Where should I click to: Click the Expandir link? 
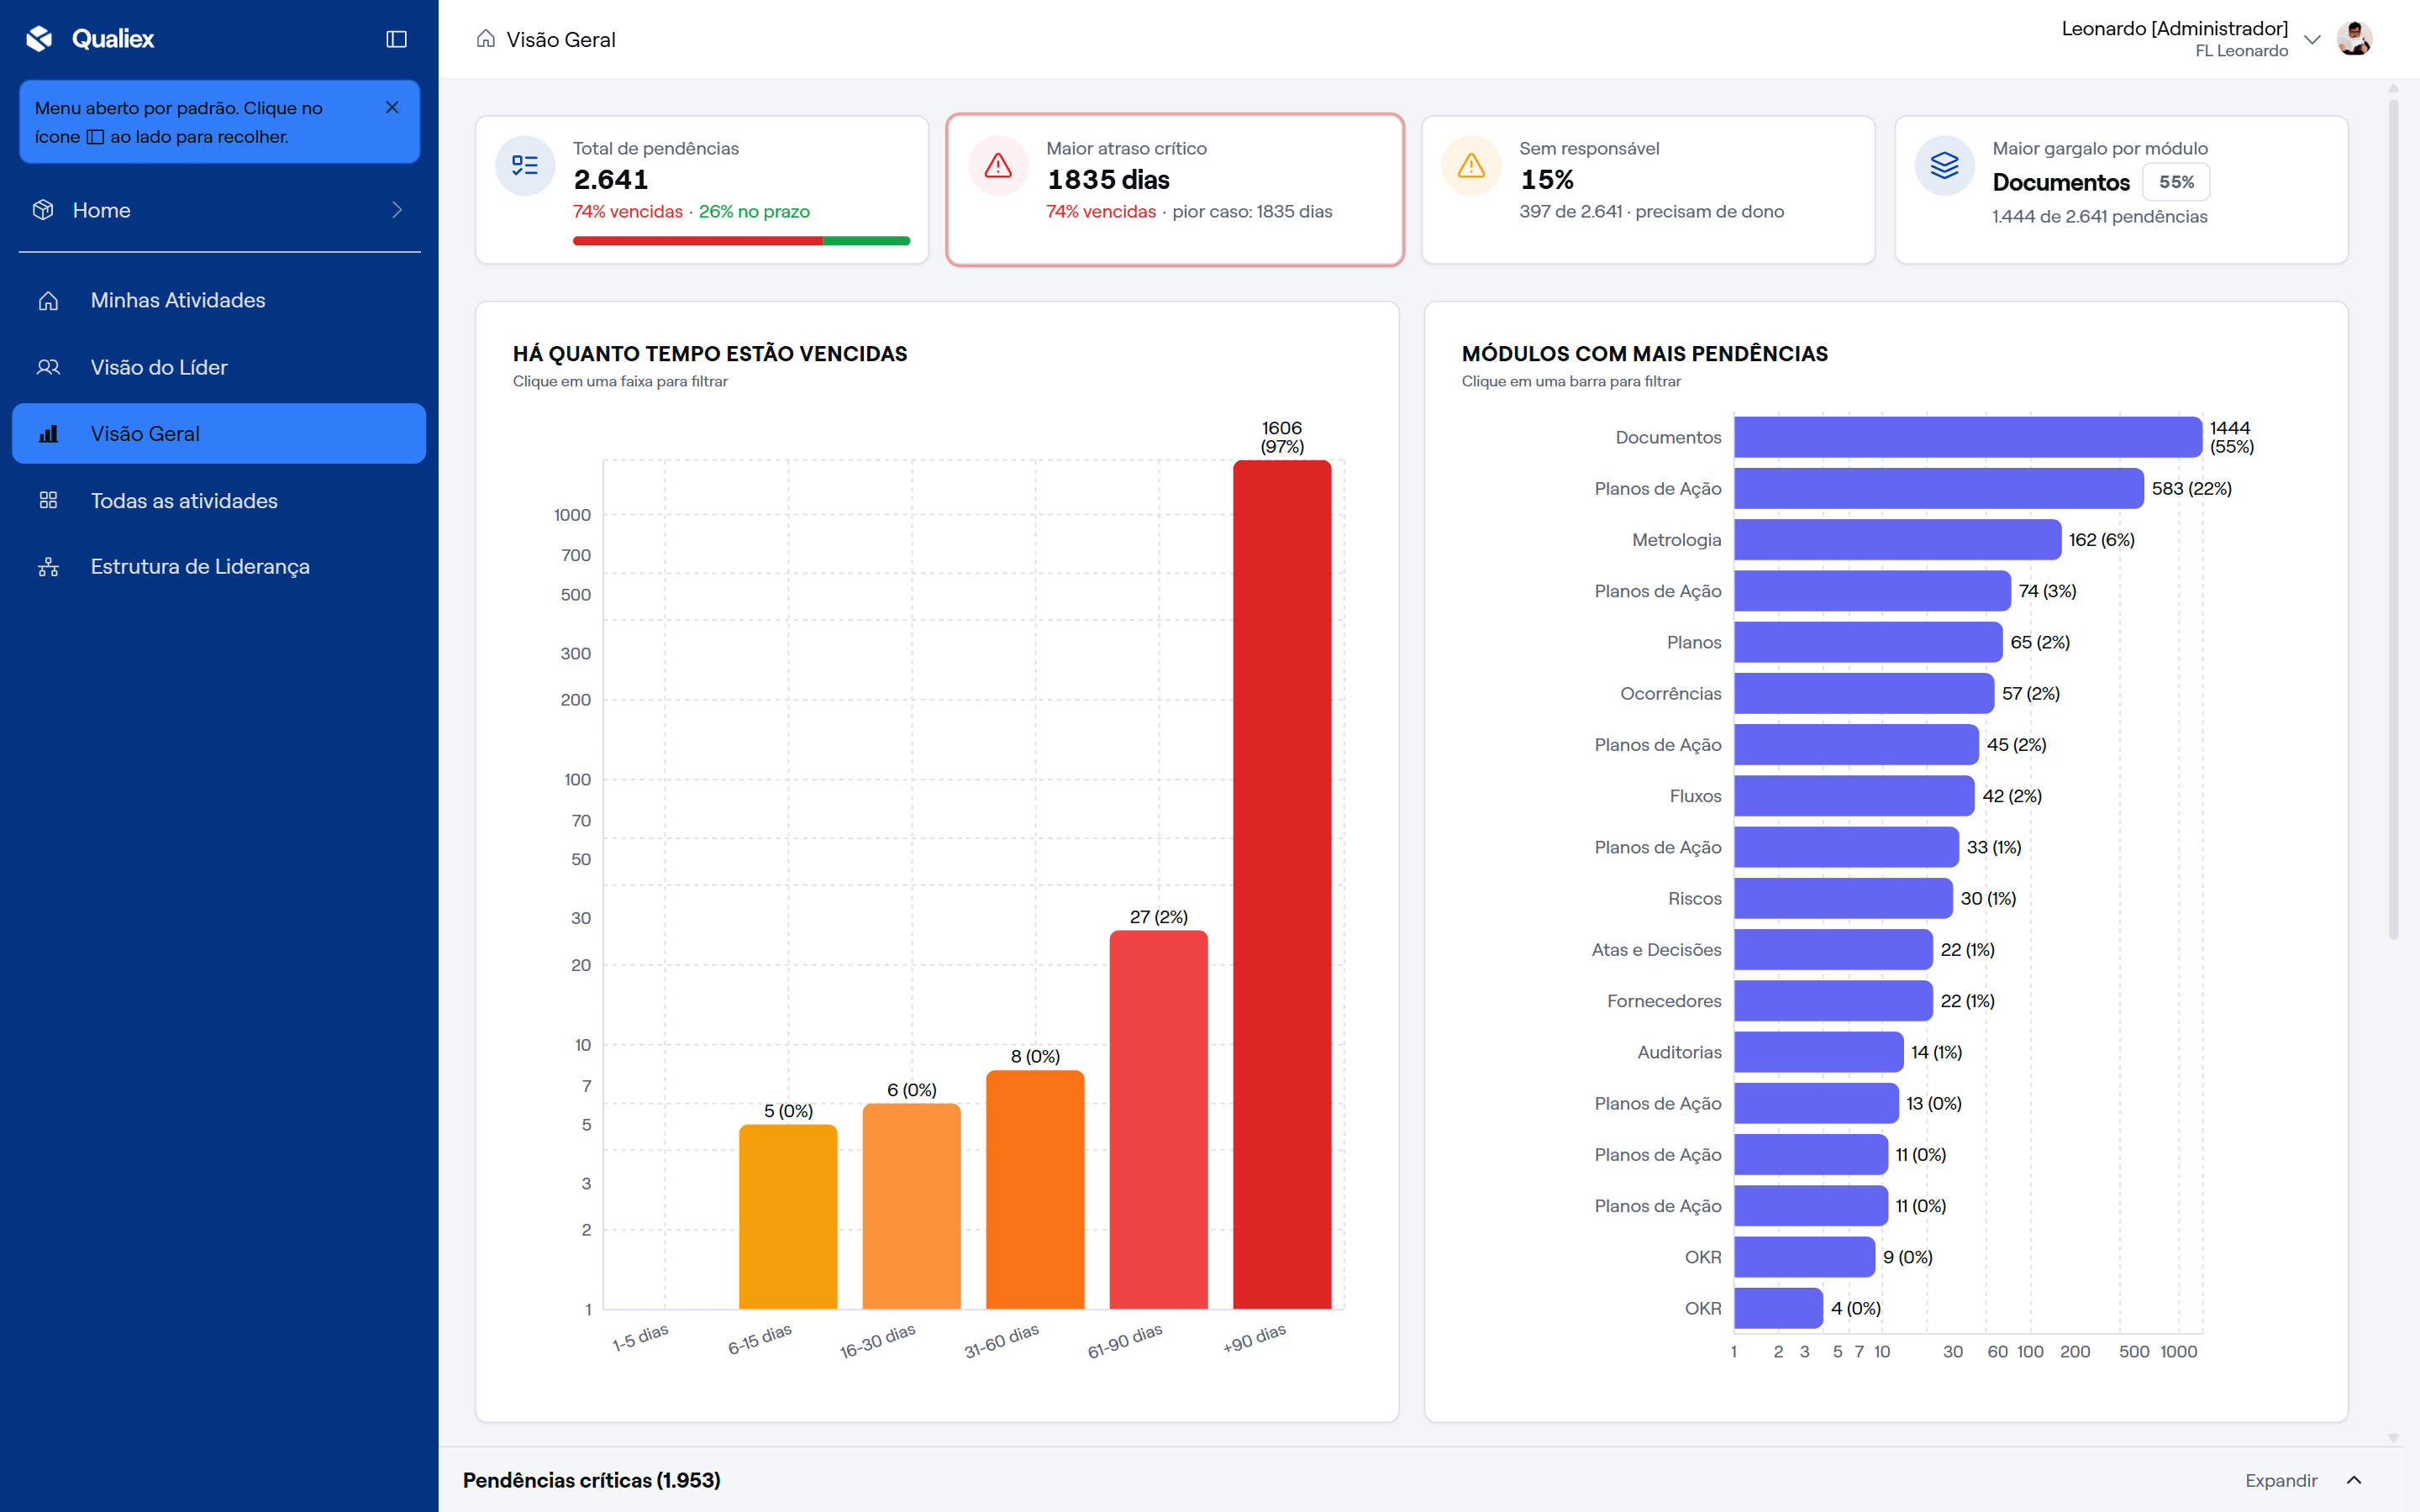2280,1480
